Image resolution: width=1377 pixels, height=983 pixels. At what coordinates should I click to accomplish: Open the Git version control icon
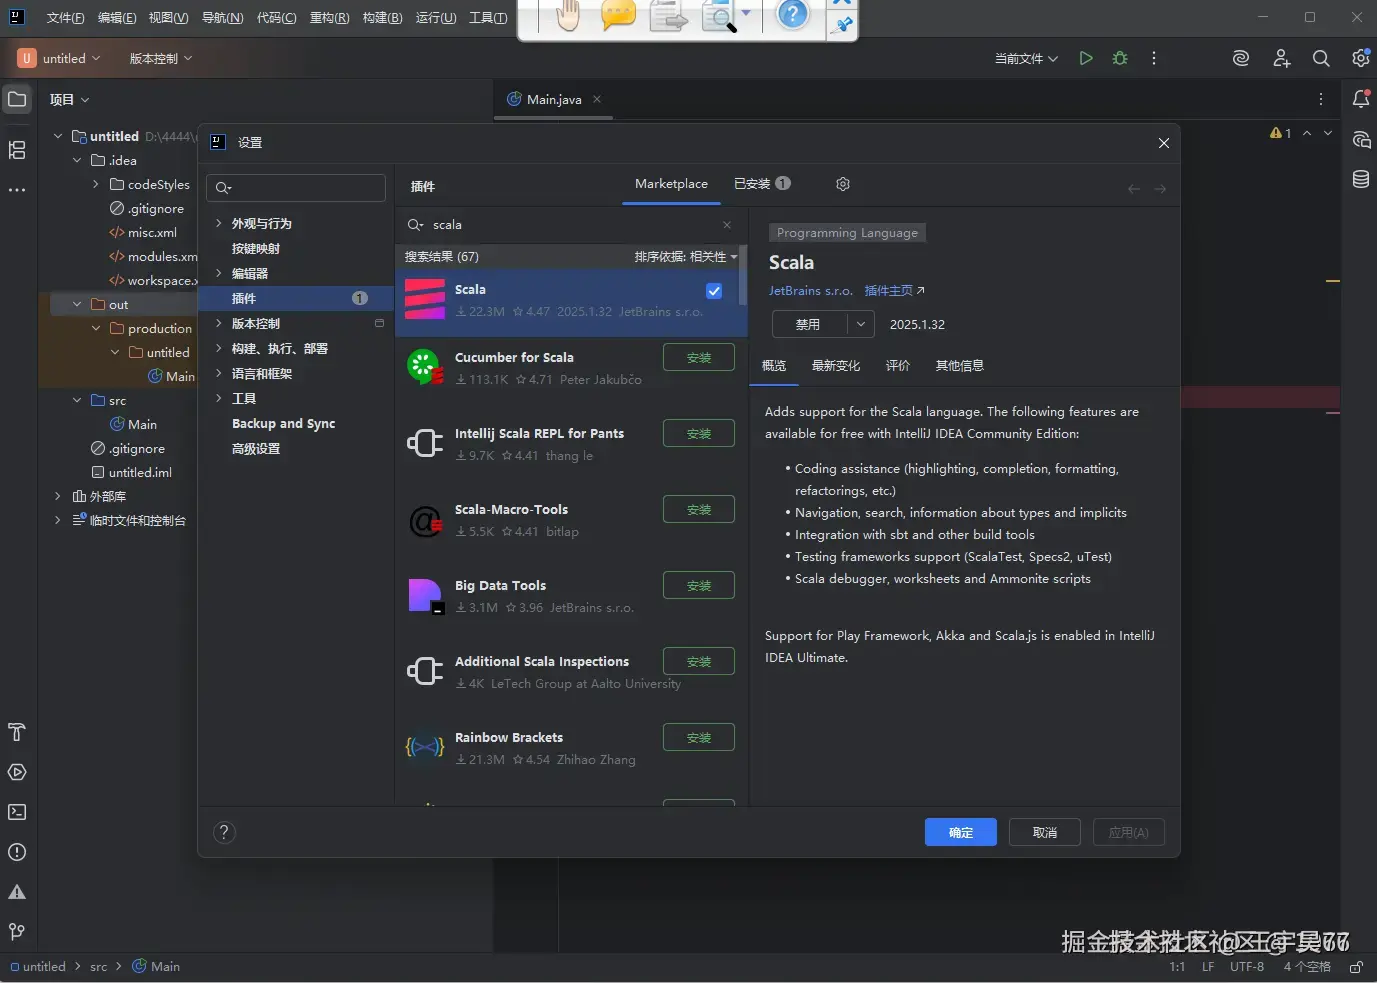17,932
